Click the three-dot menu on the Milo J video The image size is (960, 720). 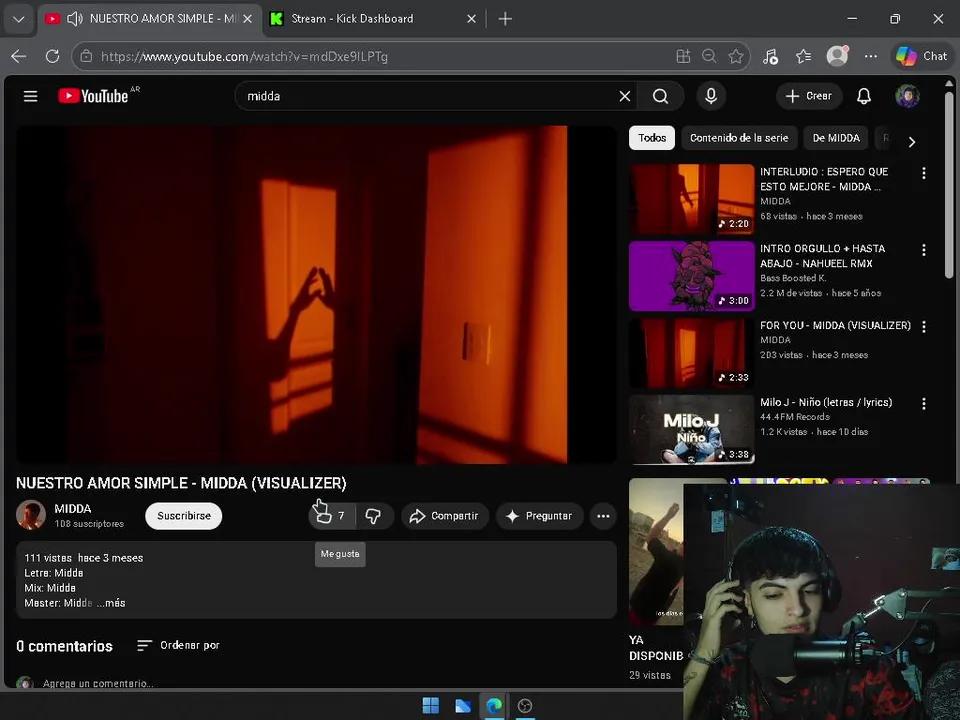pyautogui.click(x=923, y=403)
